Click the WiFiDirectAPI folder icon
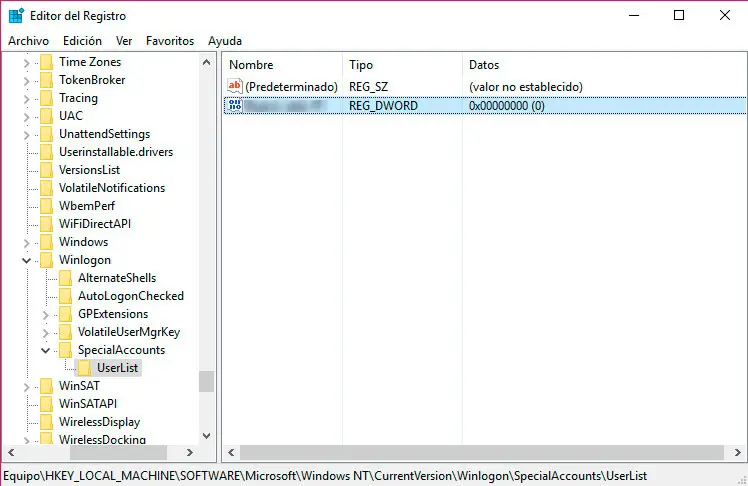This screenshot has width=748, height=486. click(46, 224)
